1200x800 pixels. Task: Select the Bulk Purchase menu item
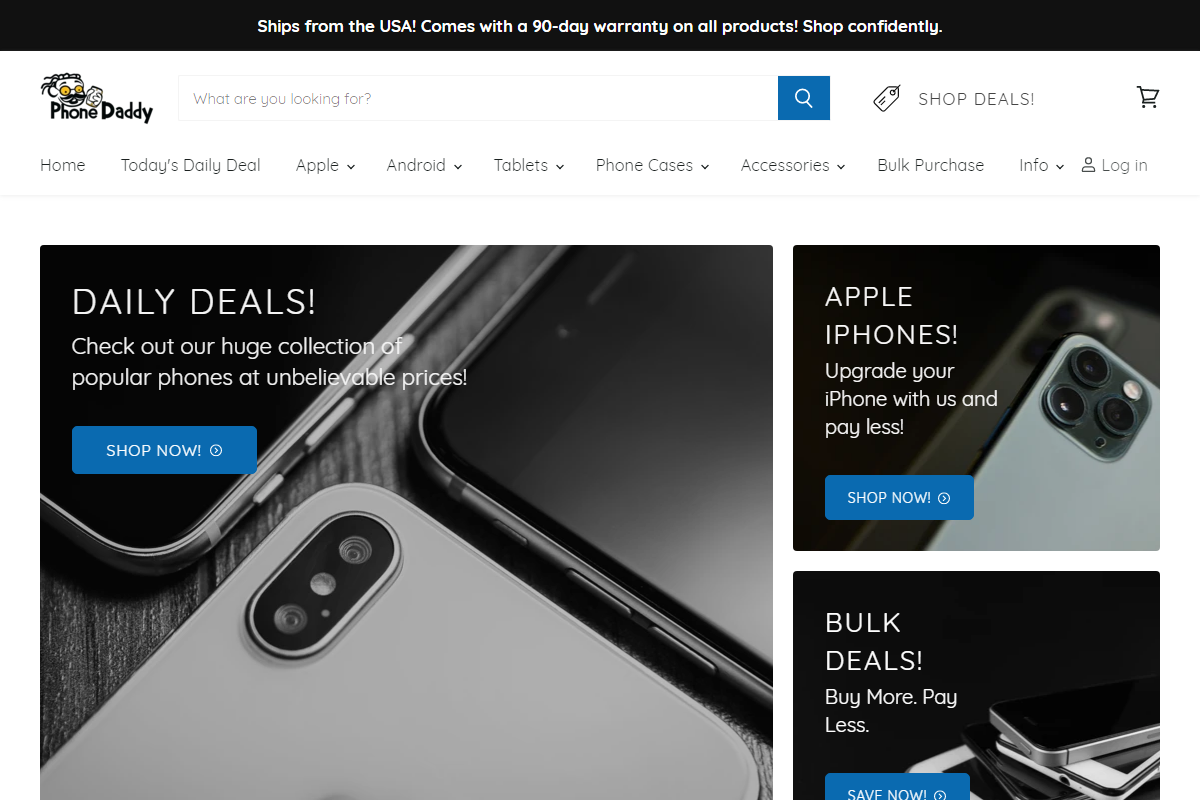(x=931, y=165)
